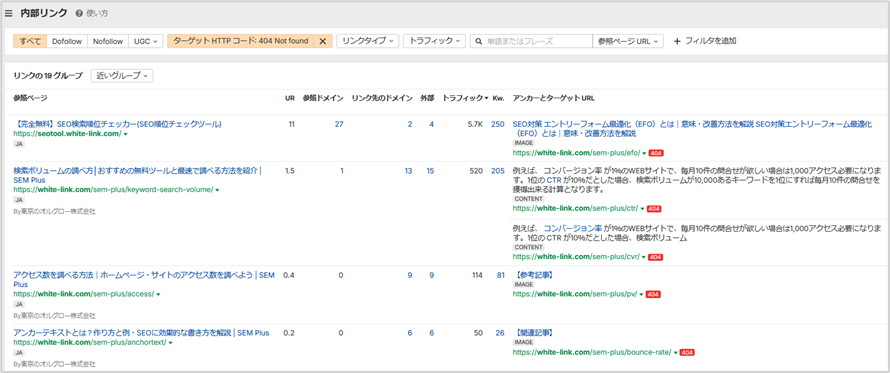Expand sem-plus/efo/ target URL arrow

(x=644, y=153)
